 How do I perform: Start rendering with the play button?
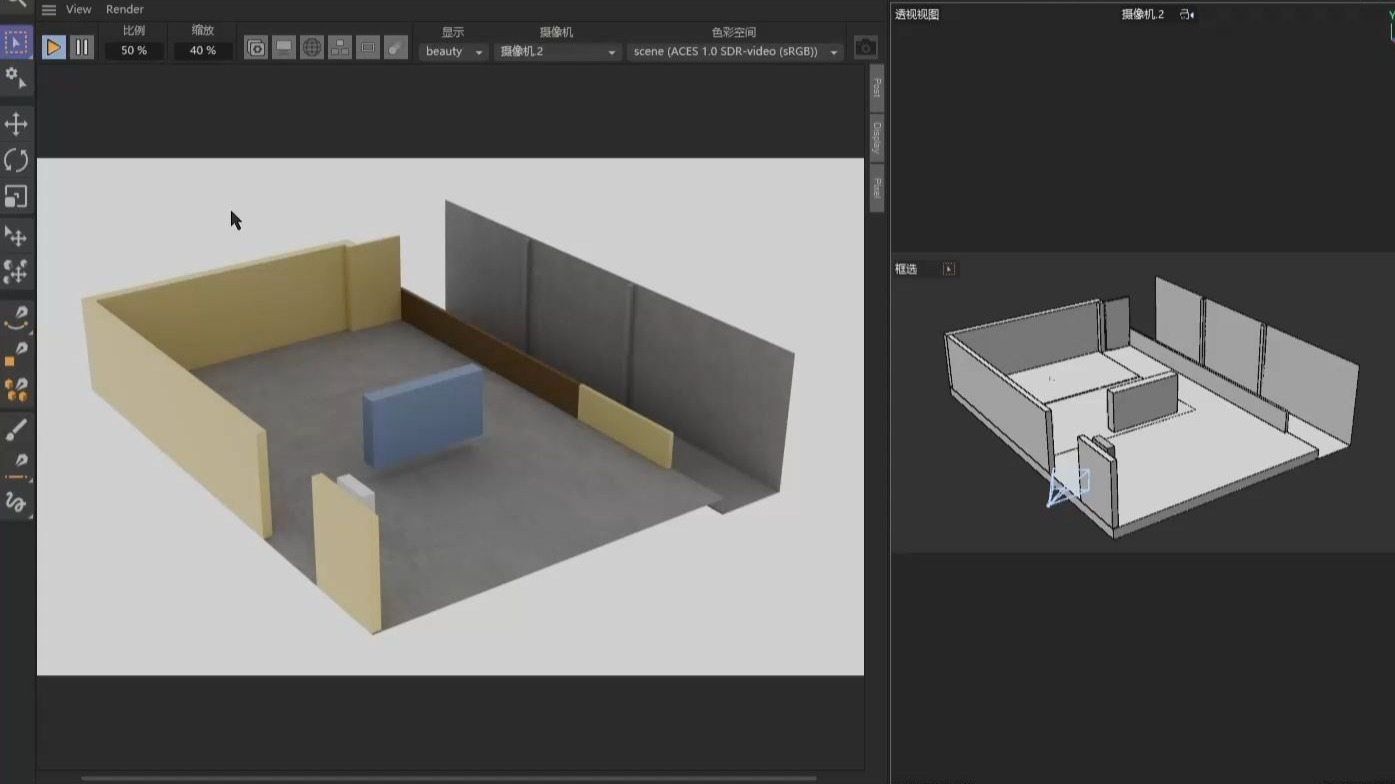tap(53, 46)
